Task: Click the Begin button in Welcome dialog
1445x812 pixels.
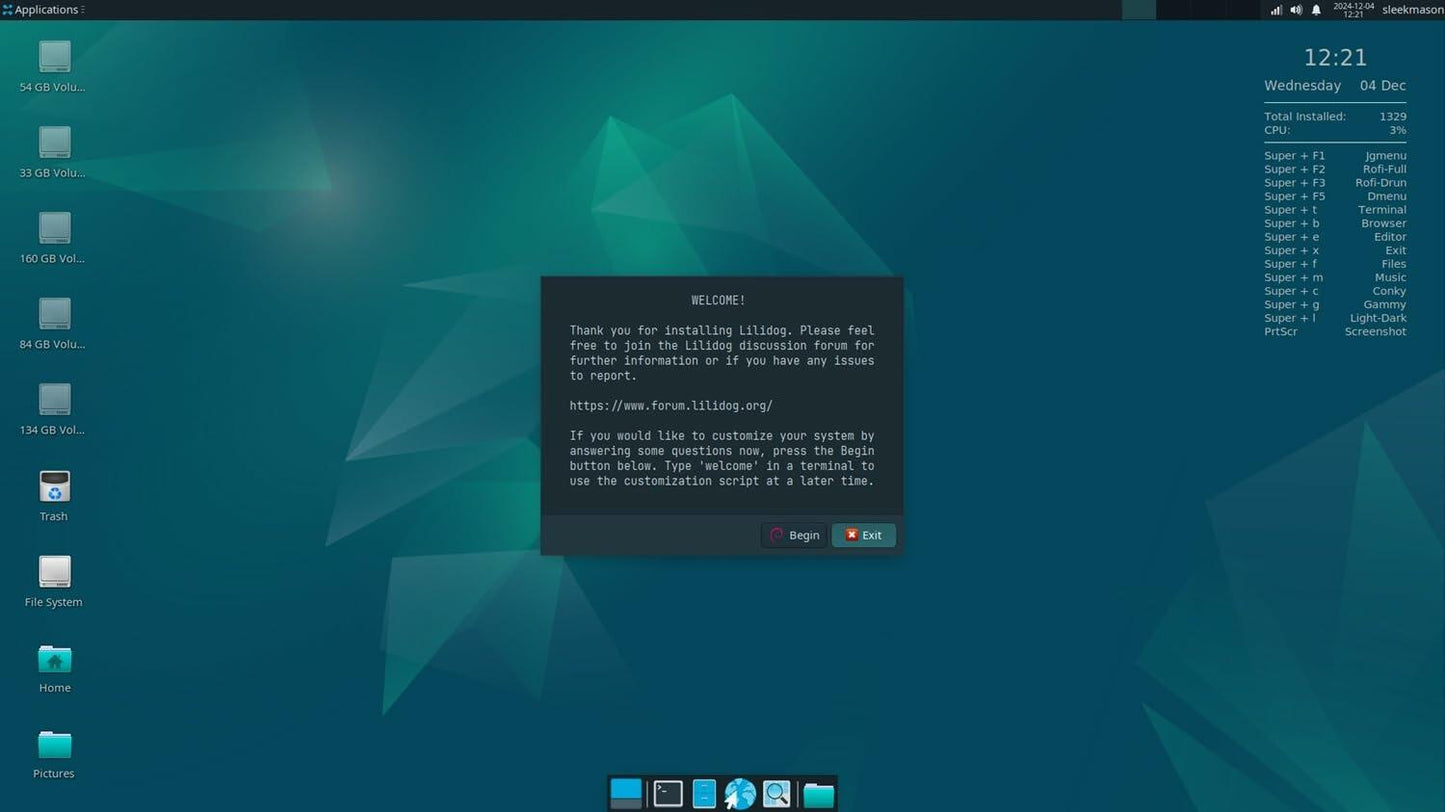Action: tap(794, 535)
